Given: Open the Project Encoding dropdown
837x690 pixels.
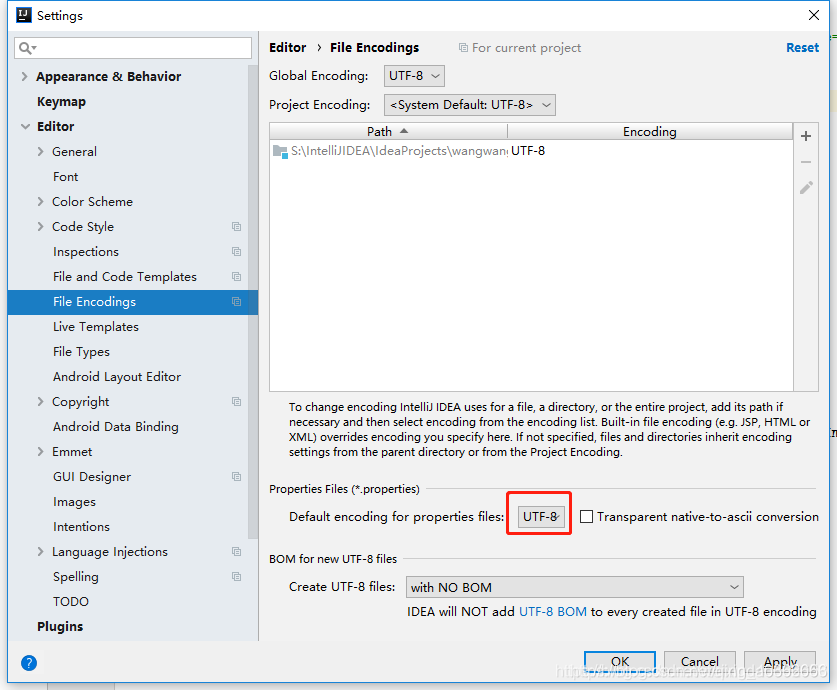Looking at the screenshot, I should 469,104.
